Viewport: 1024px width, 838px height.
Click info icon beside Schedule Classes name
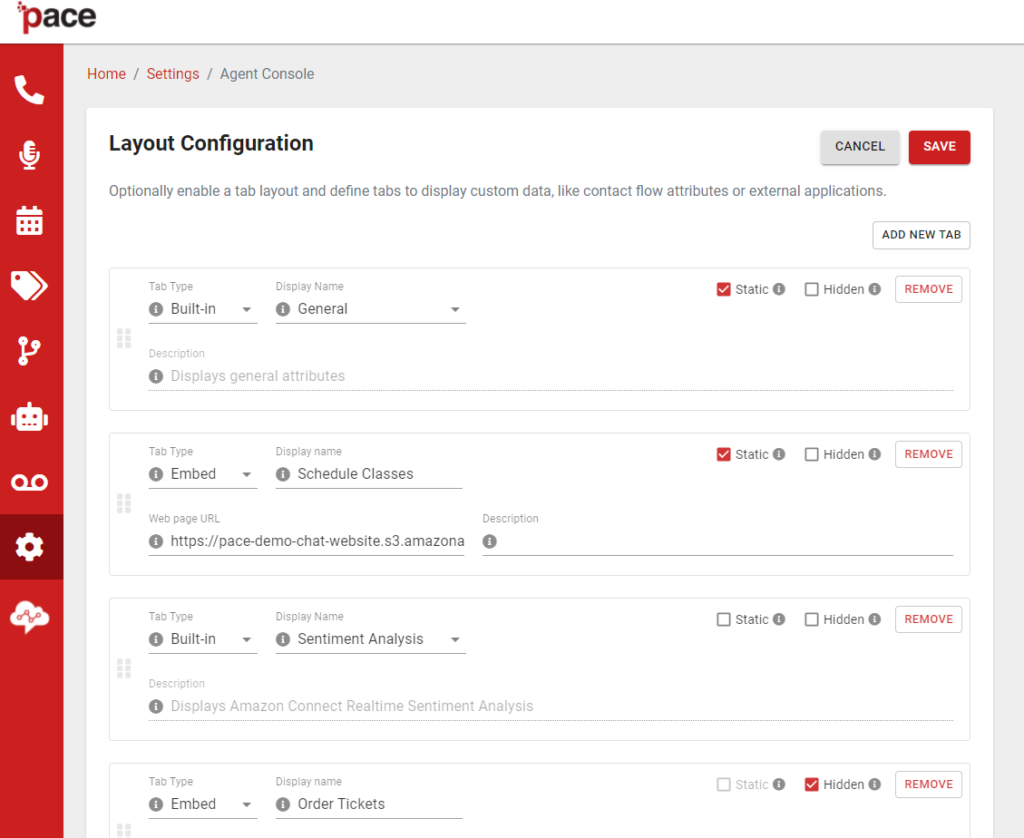(x=283, y=474)
